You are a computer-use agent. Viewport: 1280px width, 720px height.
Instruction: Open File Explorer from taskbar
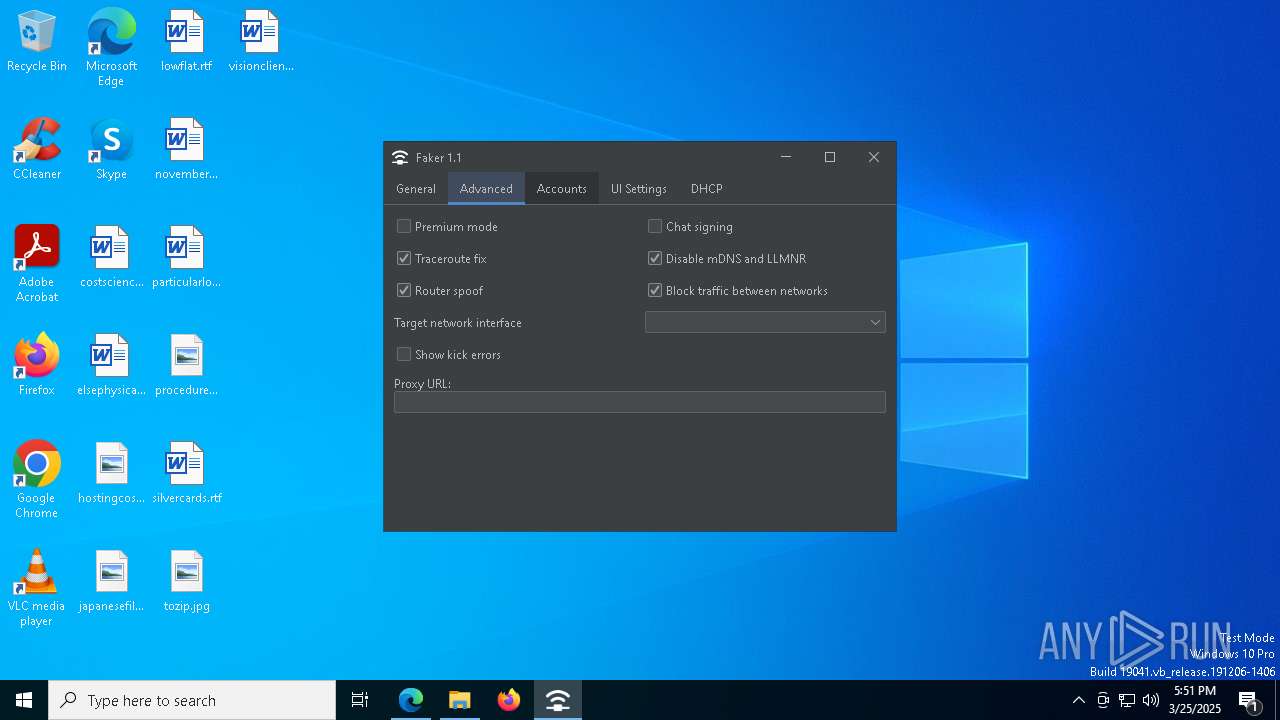(459, 700)
